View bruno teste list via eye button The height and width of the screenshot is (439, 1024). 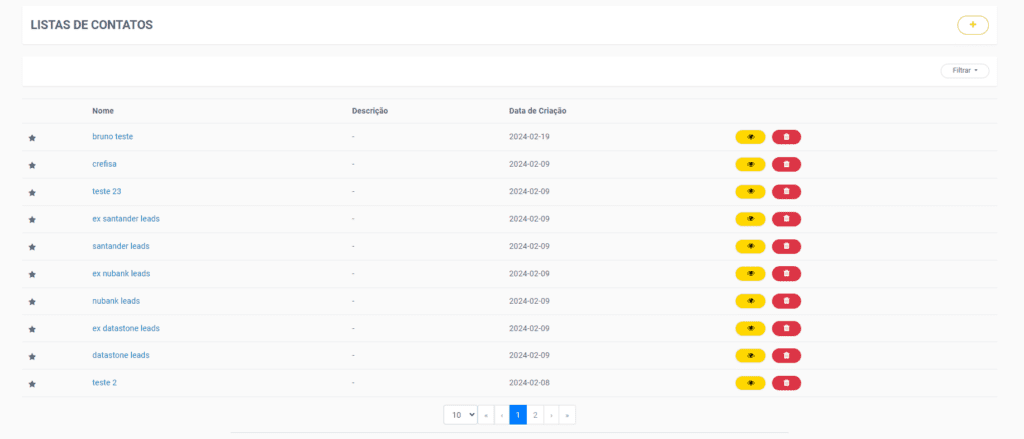(x=750, y=137)
